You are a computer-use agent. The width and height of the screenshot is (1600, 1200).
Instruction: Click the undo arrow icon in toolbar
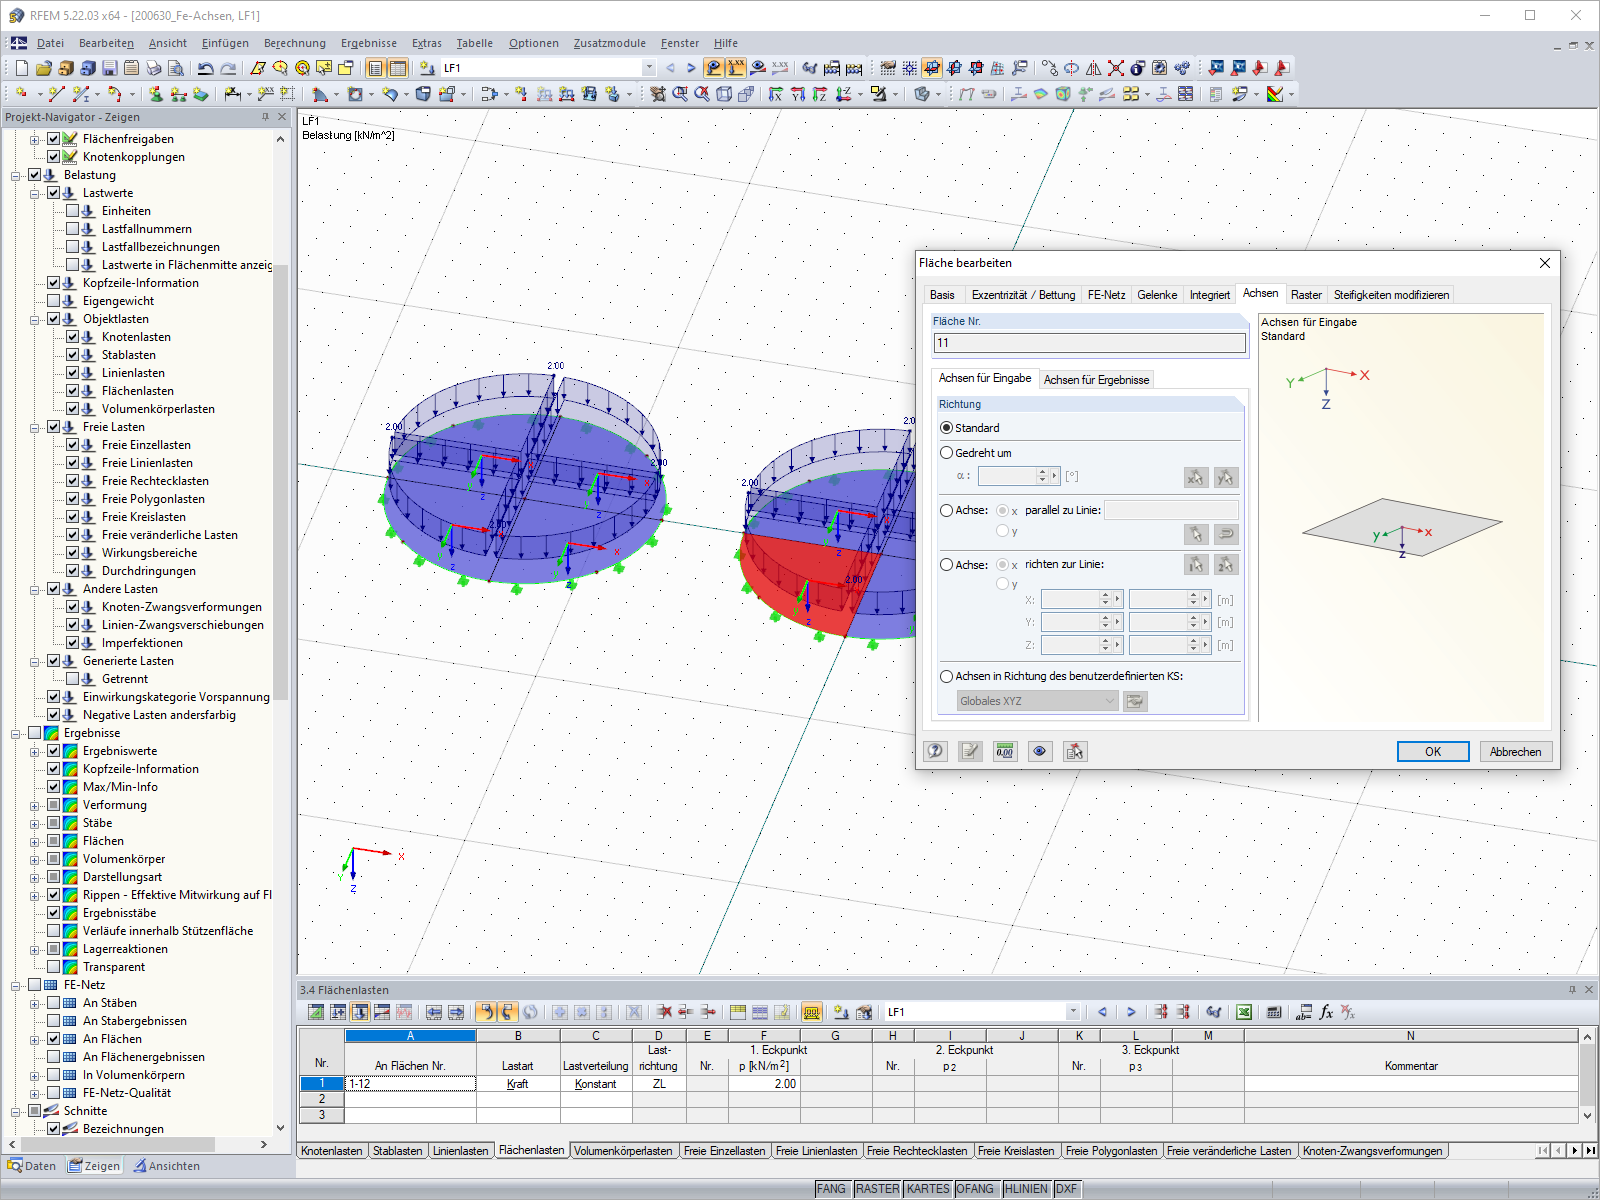pyautogui.click(x=205, y=68)
